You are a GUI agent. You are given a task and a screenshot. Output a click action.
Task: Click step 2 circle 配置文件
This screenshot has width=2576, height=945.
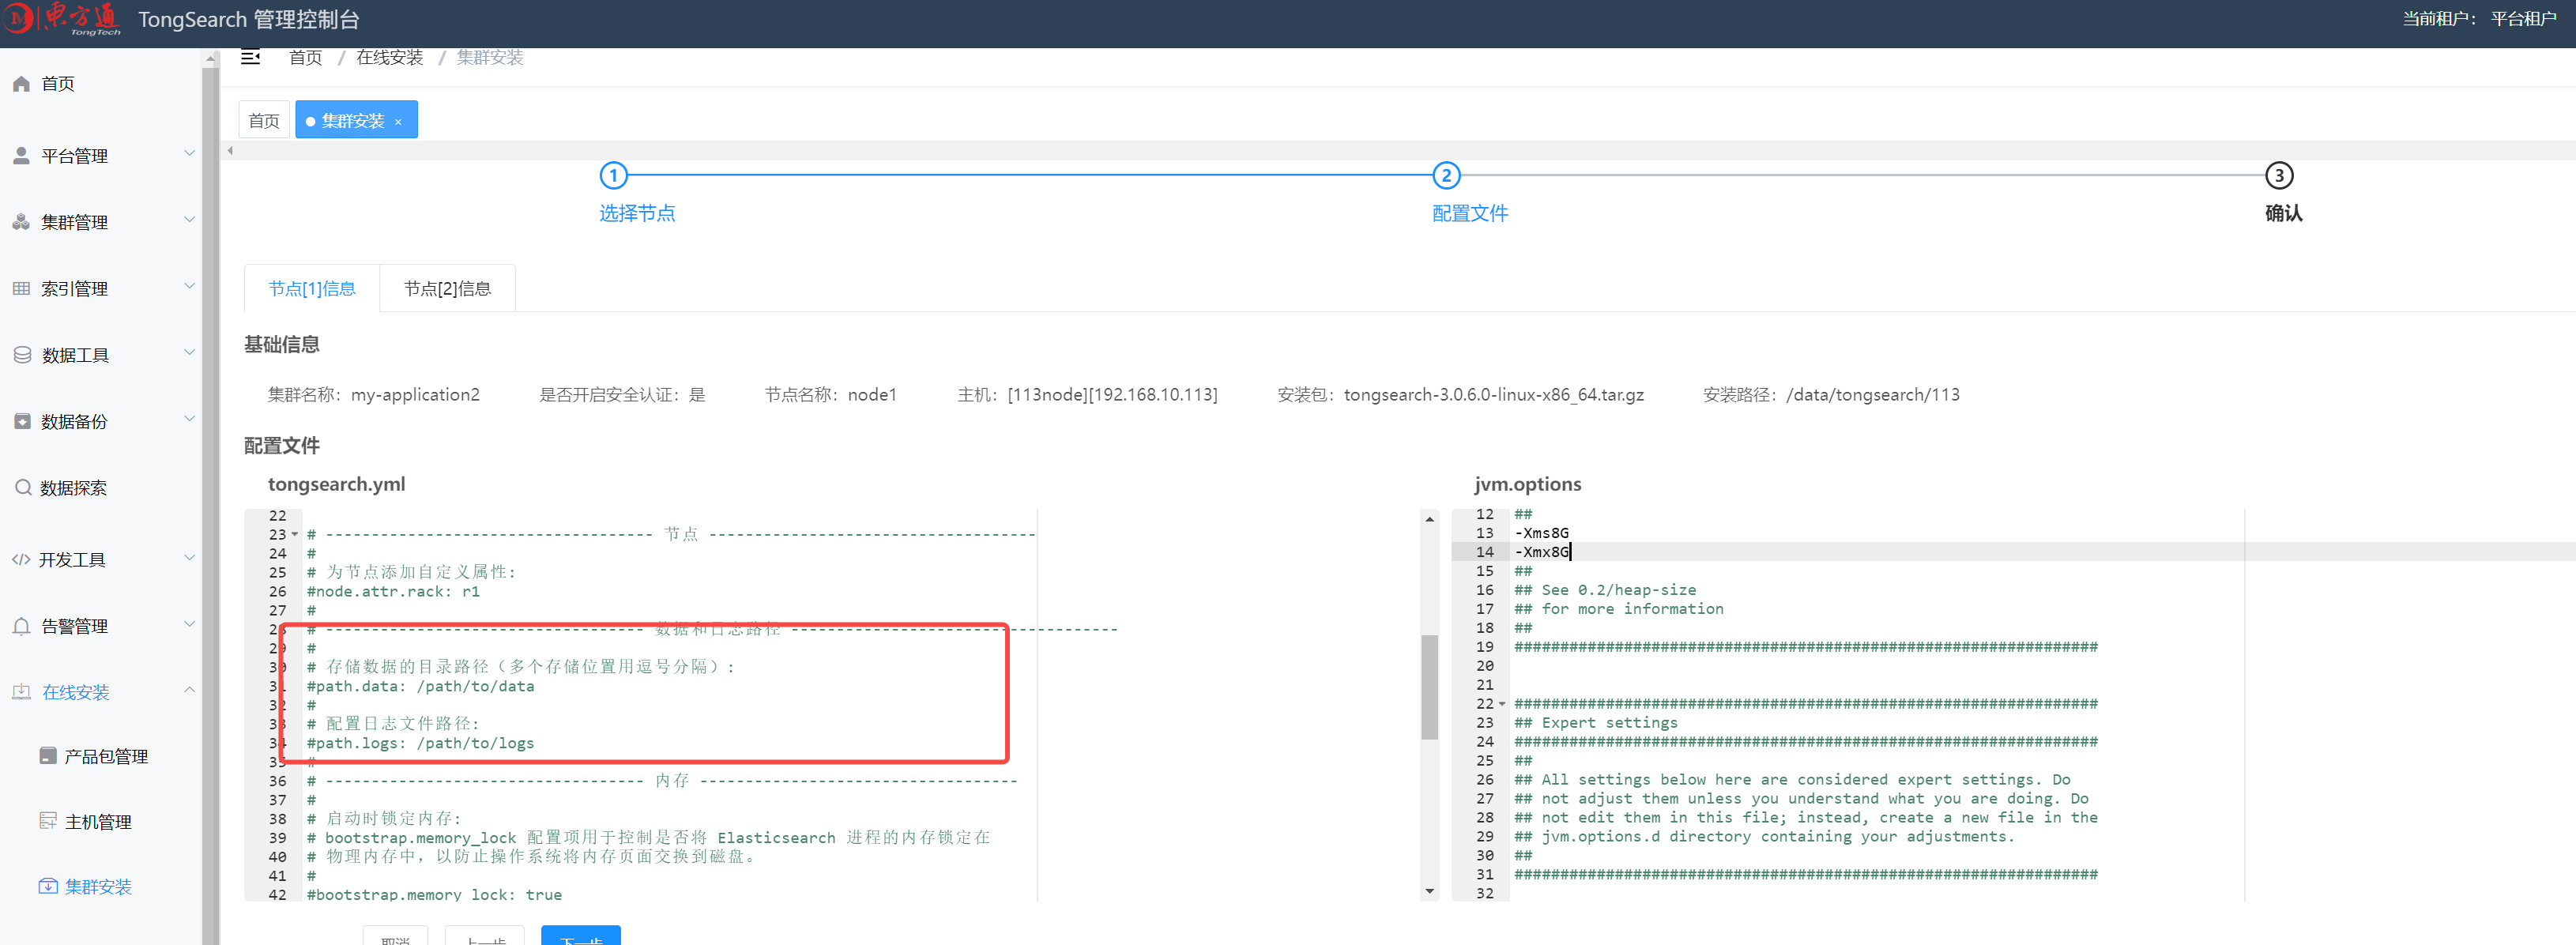point(1446,176)
